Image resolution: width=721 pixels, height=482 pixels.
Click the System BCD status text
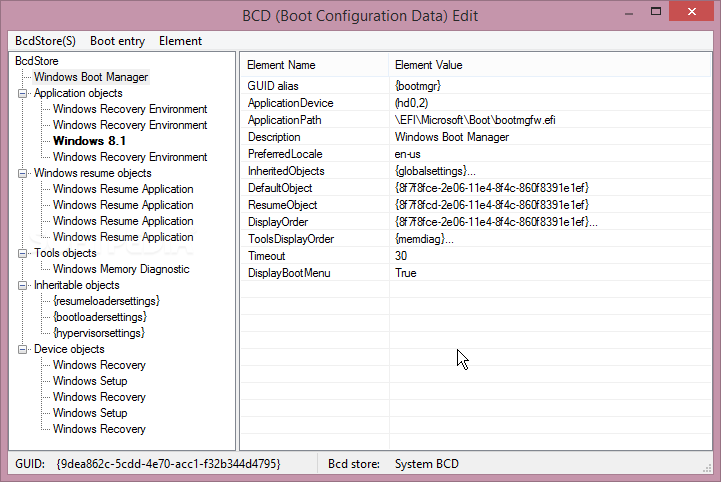[x=427, y=464]
